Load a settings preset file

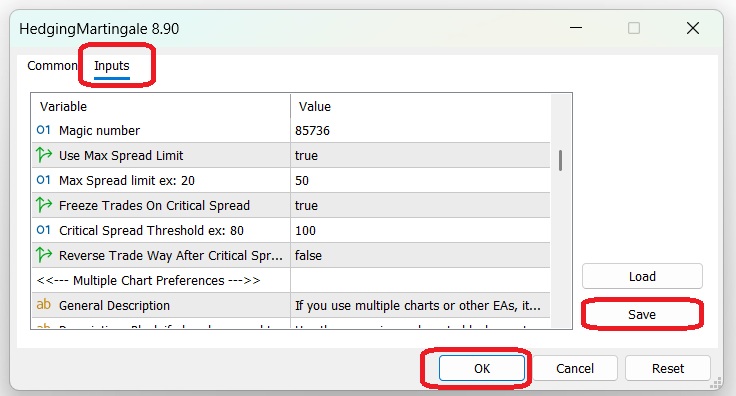pos(642,276)
